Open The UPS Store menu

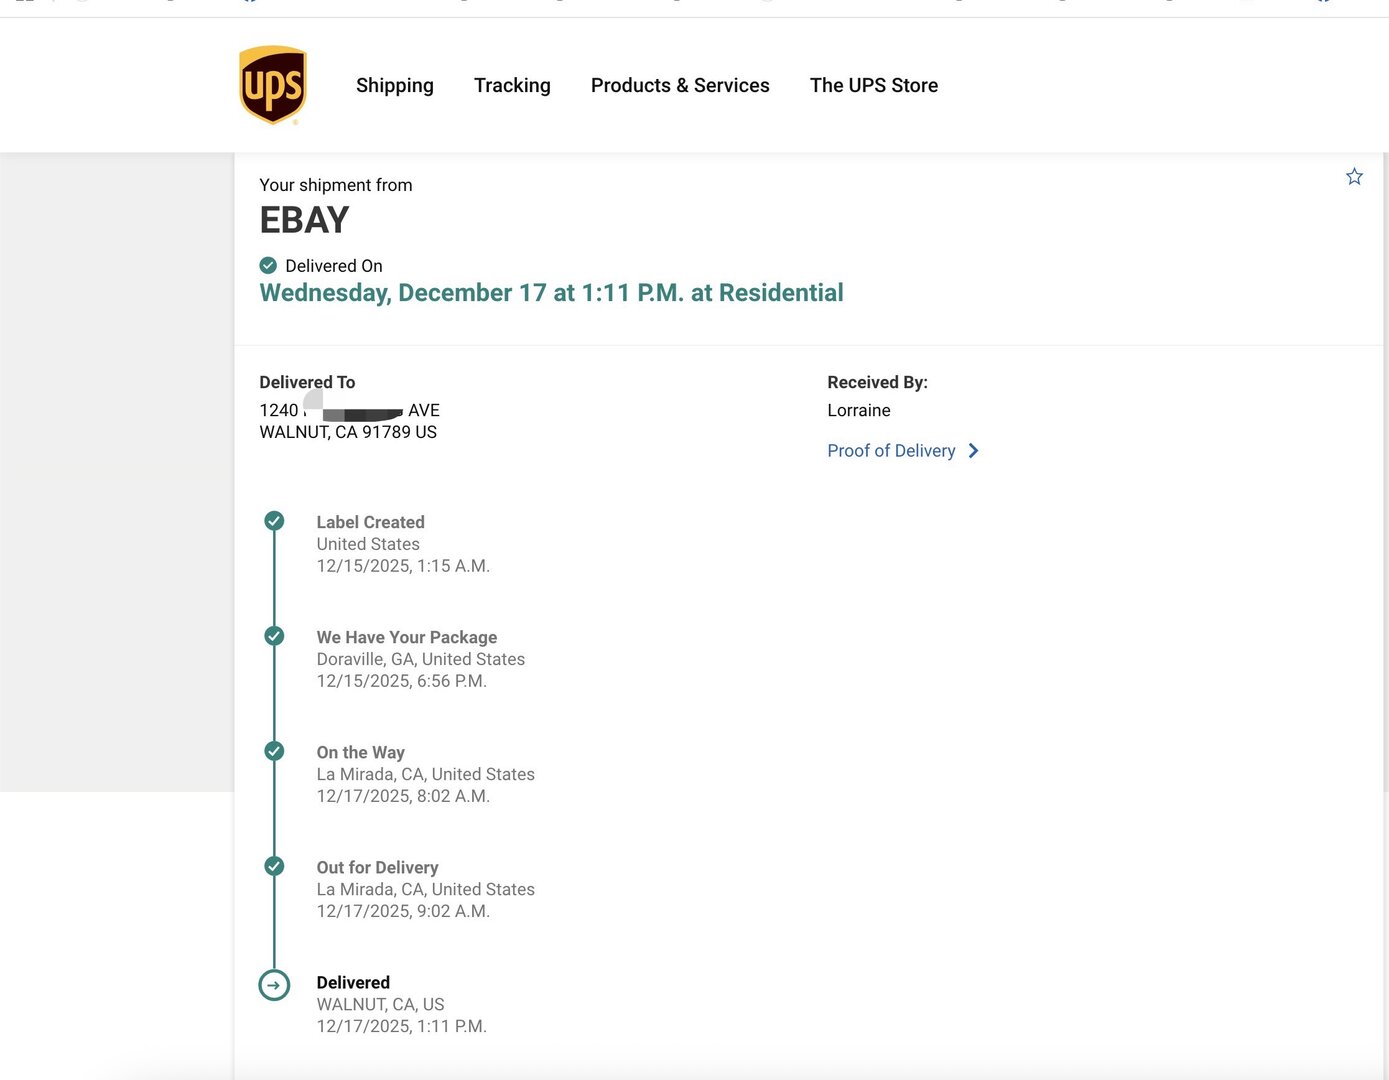coord(874,85)
